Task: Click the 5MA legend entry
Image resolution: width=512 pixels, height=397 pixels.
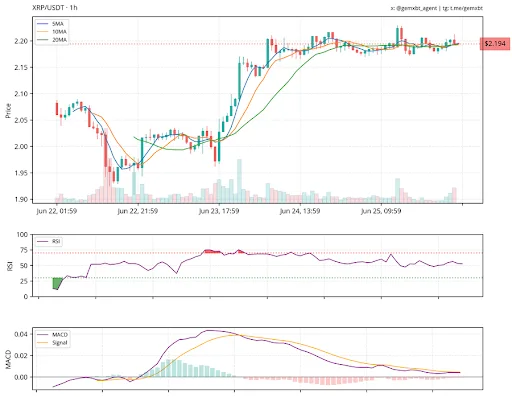Action: pyautogui.click(x=50, y=24)
